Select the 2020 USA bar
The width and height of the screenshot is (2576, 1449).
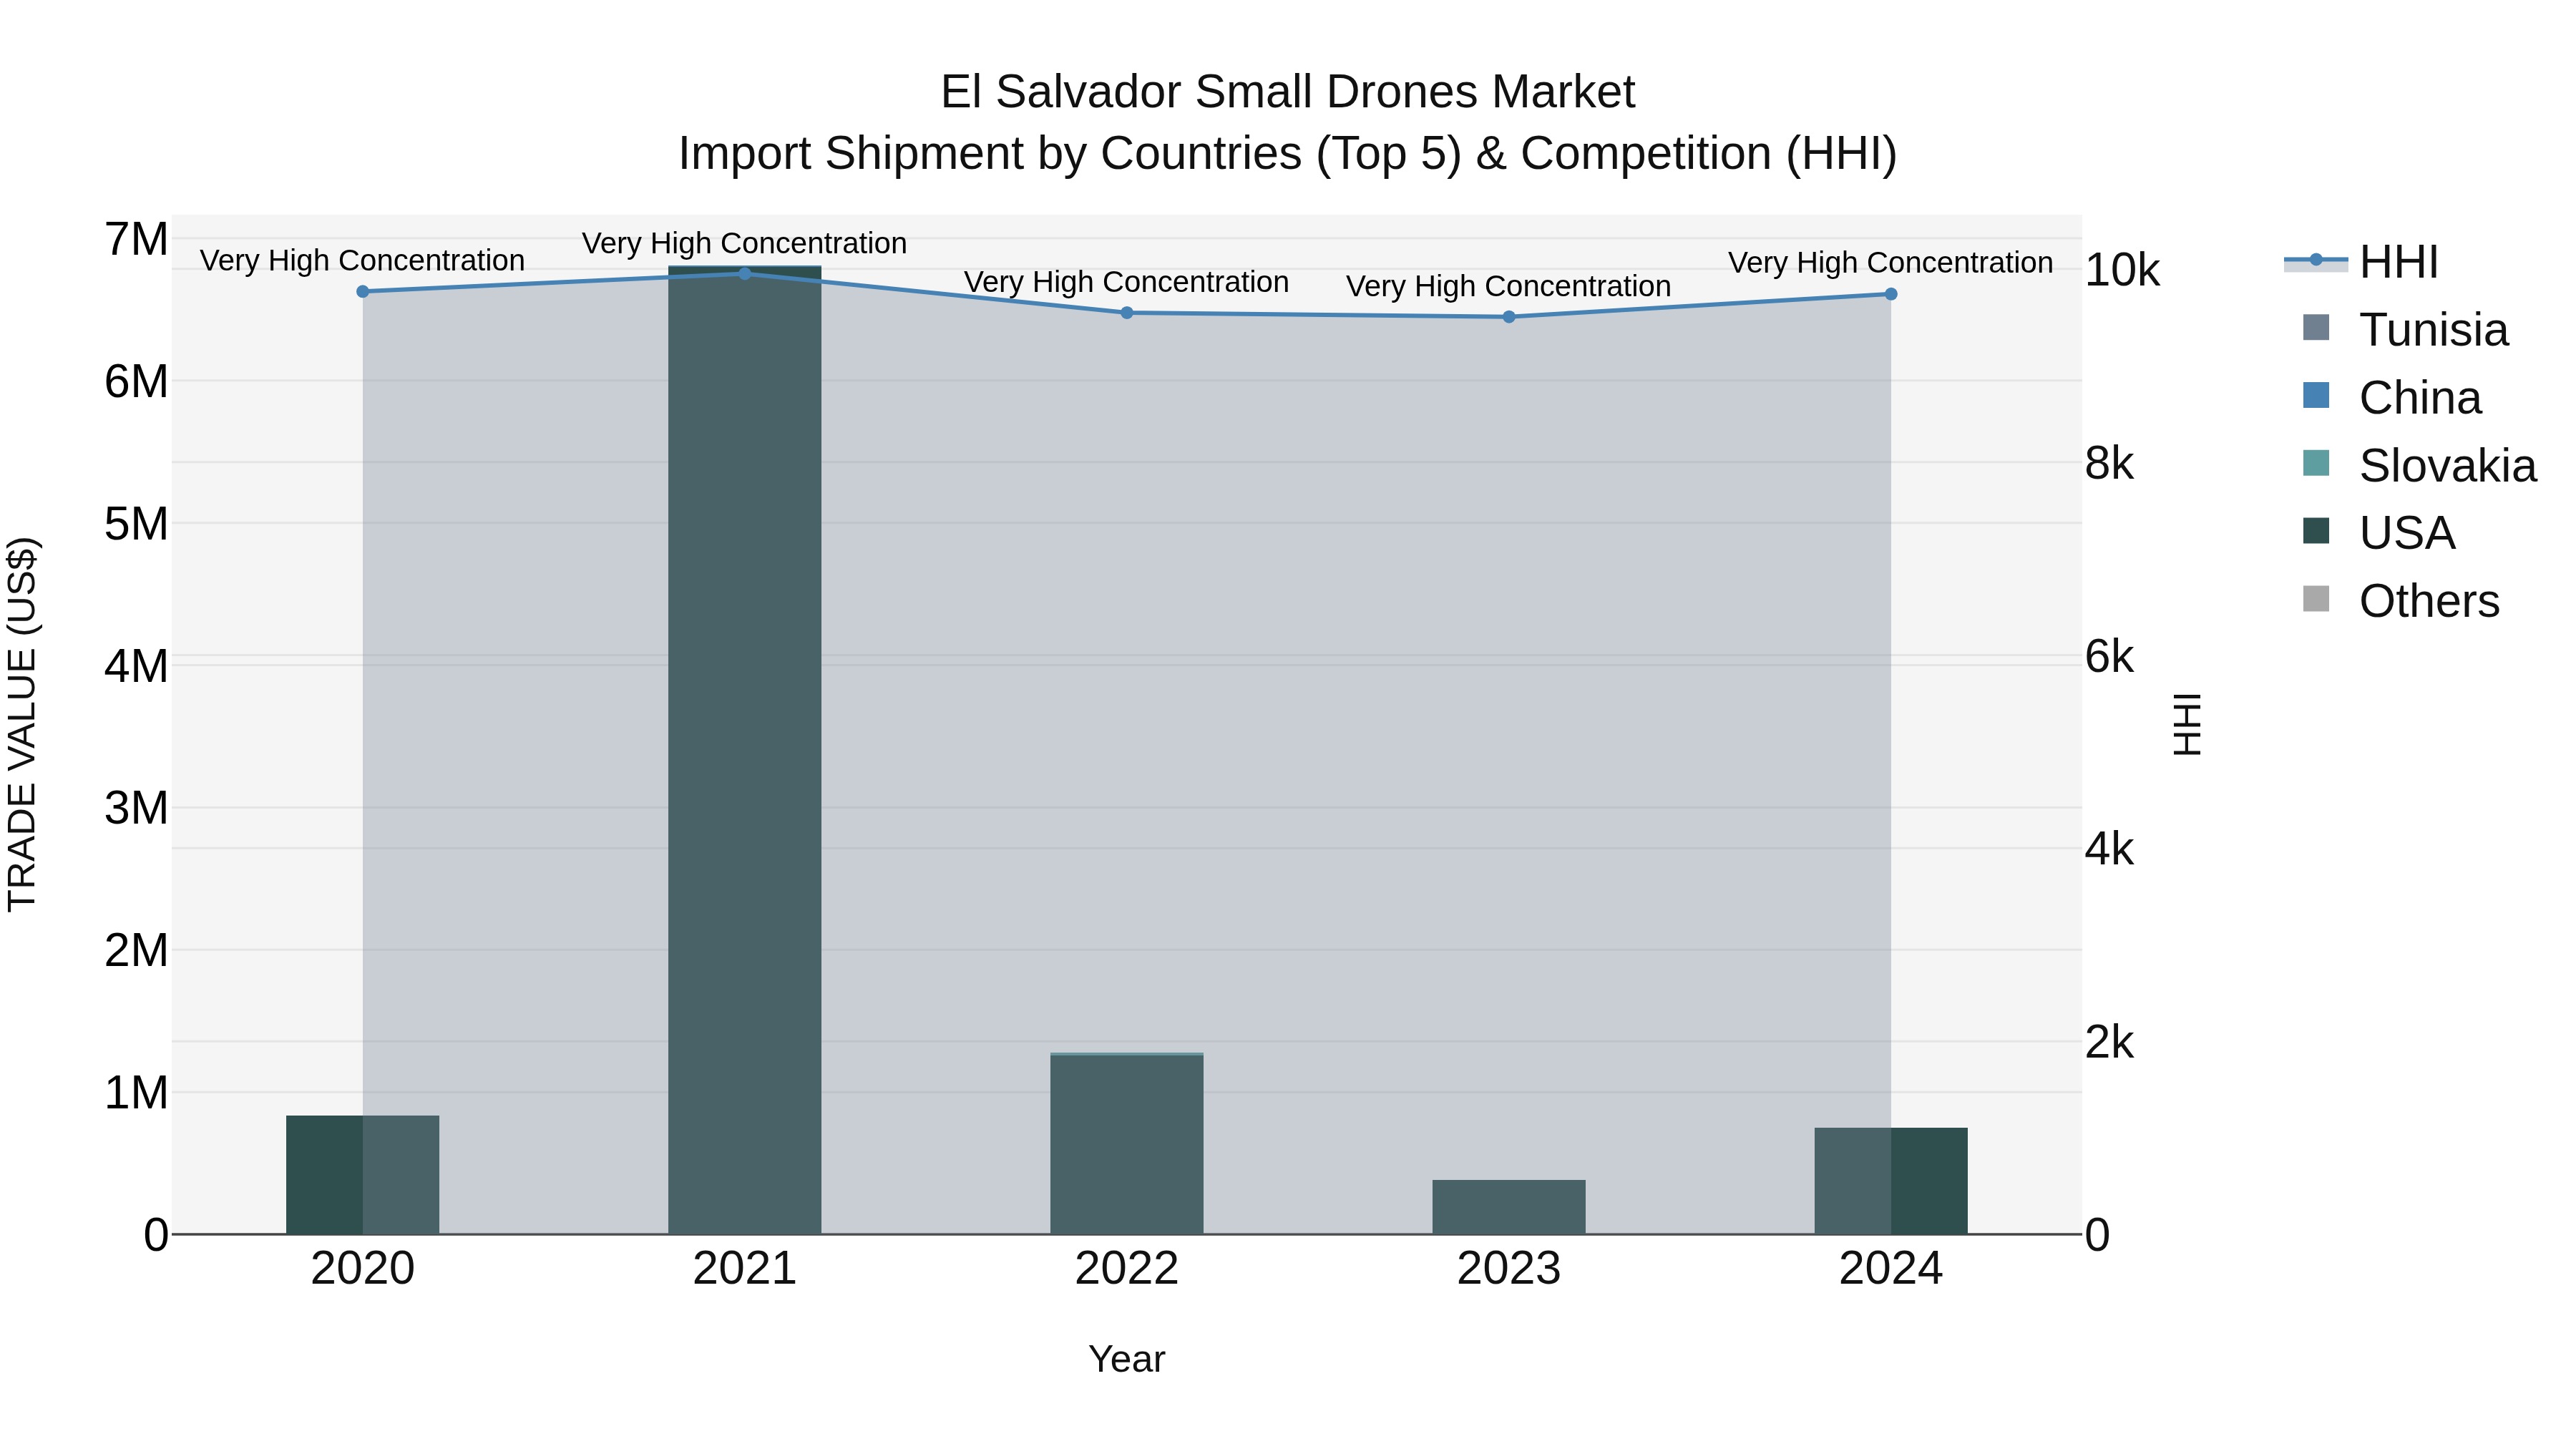(x=363, y=1175)
